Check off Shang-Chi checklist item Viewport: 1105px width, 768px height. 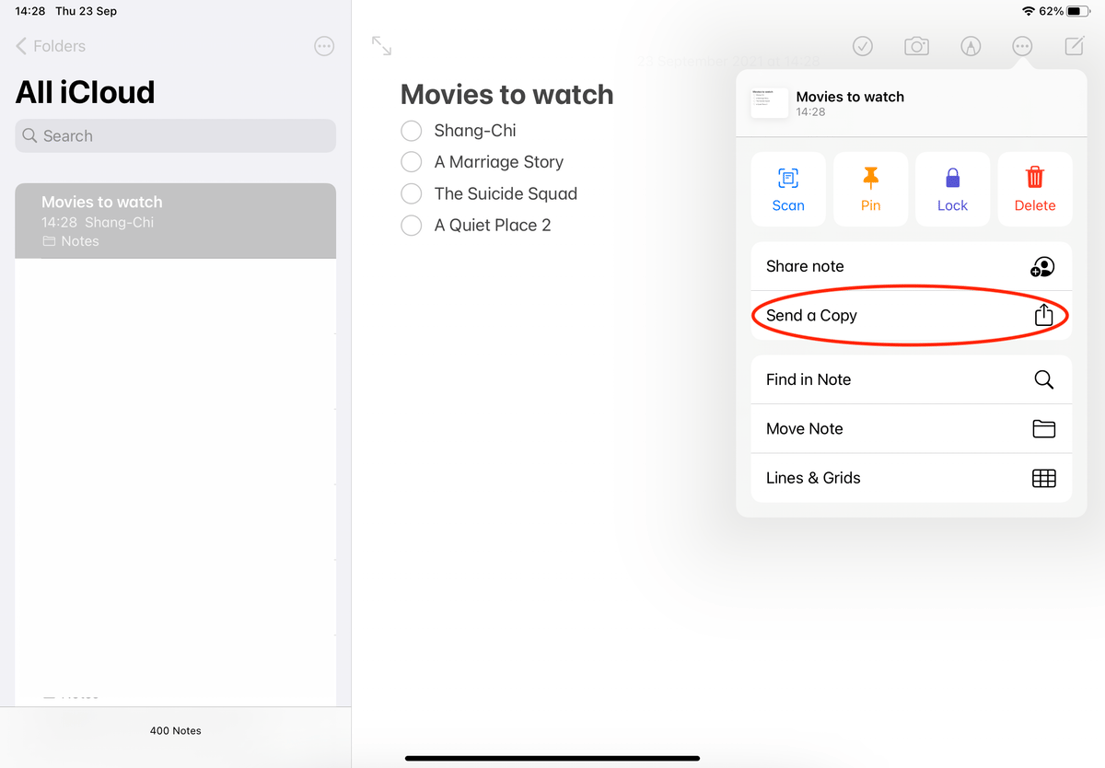click(x=411, y=130)
